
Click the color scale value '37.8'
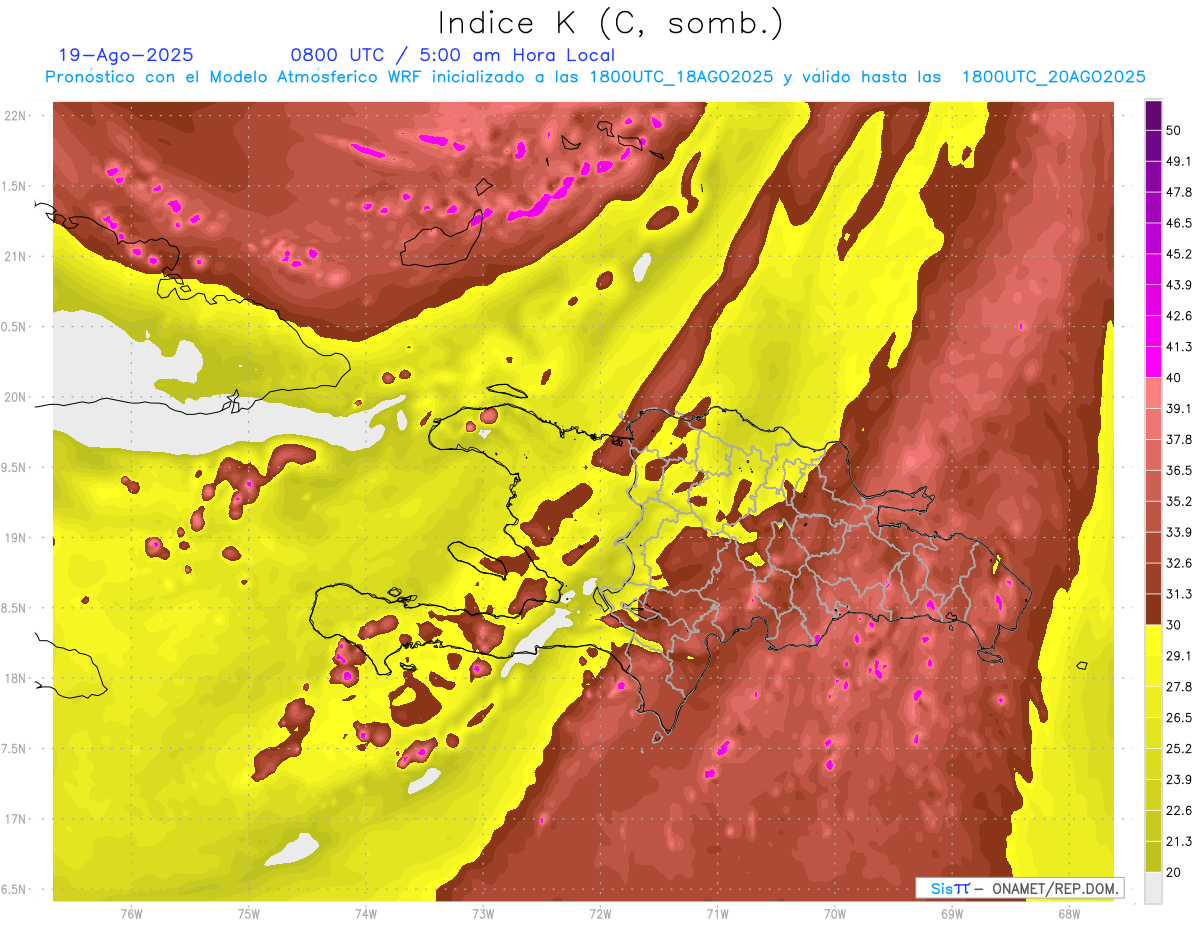[x=1179, y=440]
